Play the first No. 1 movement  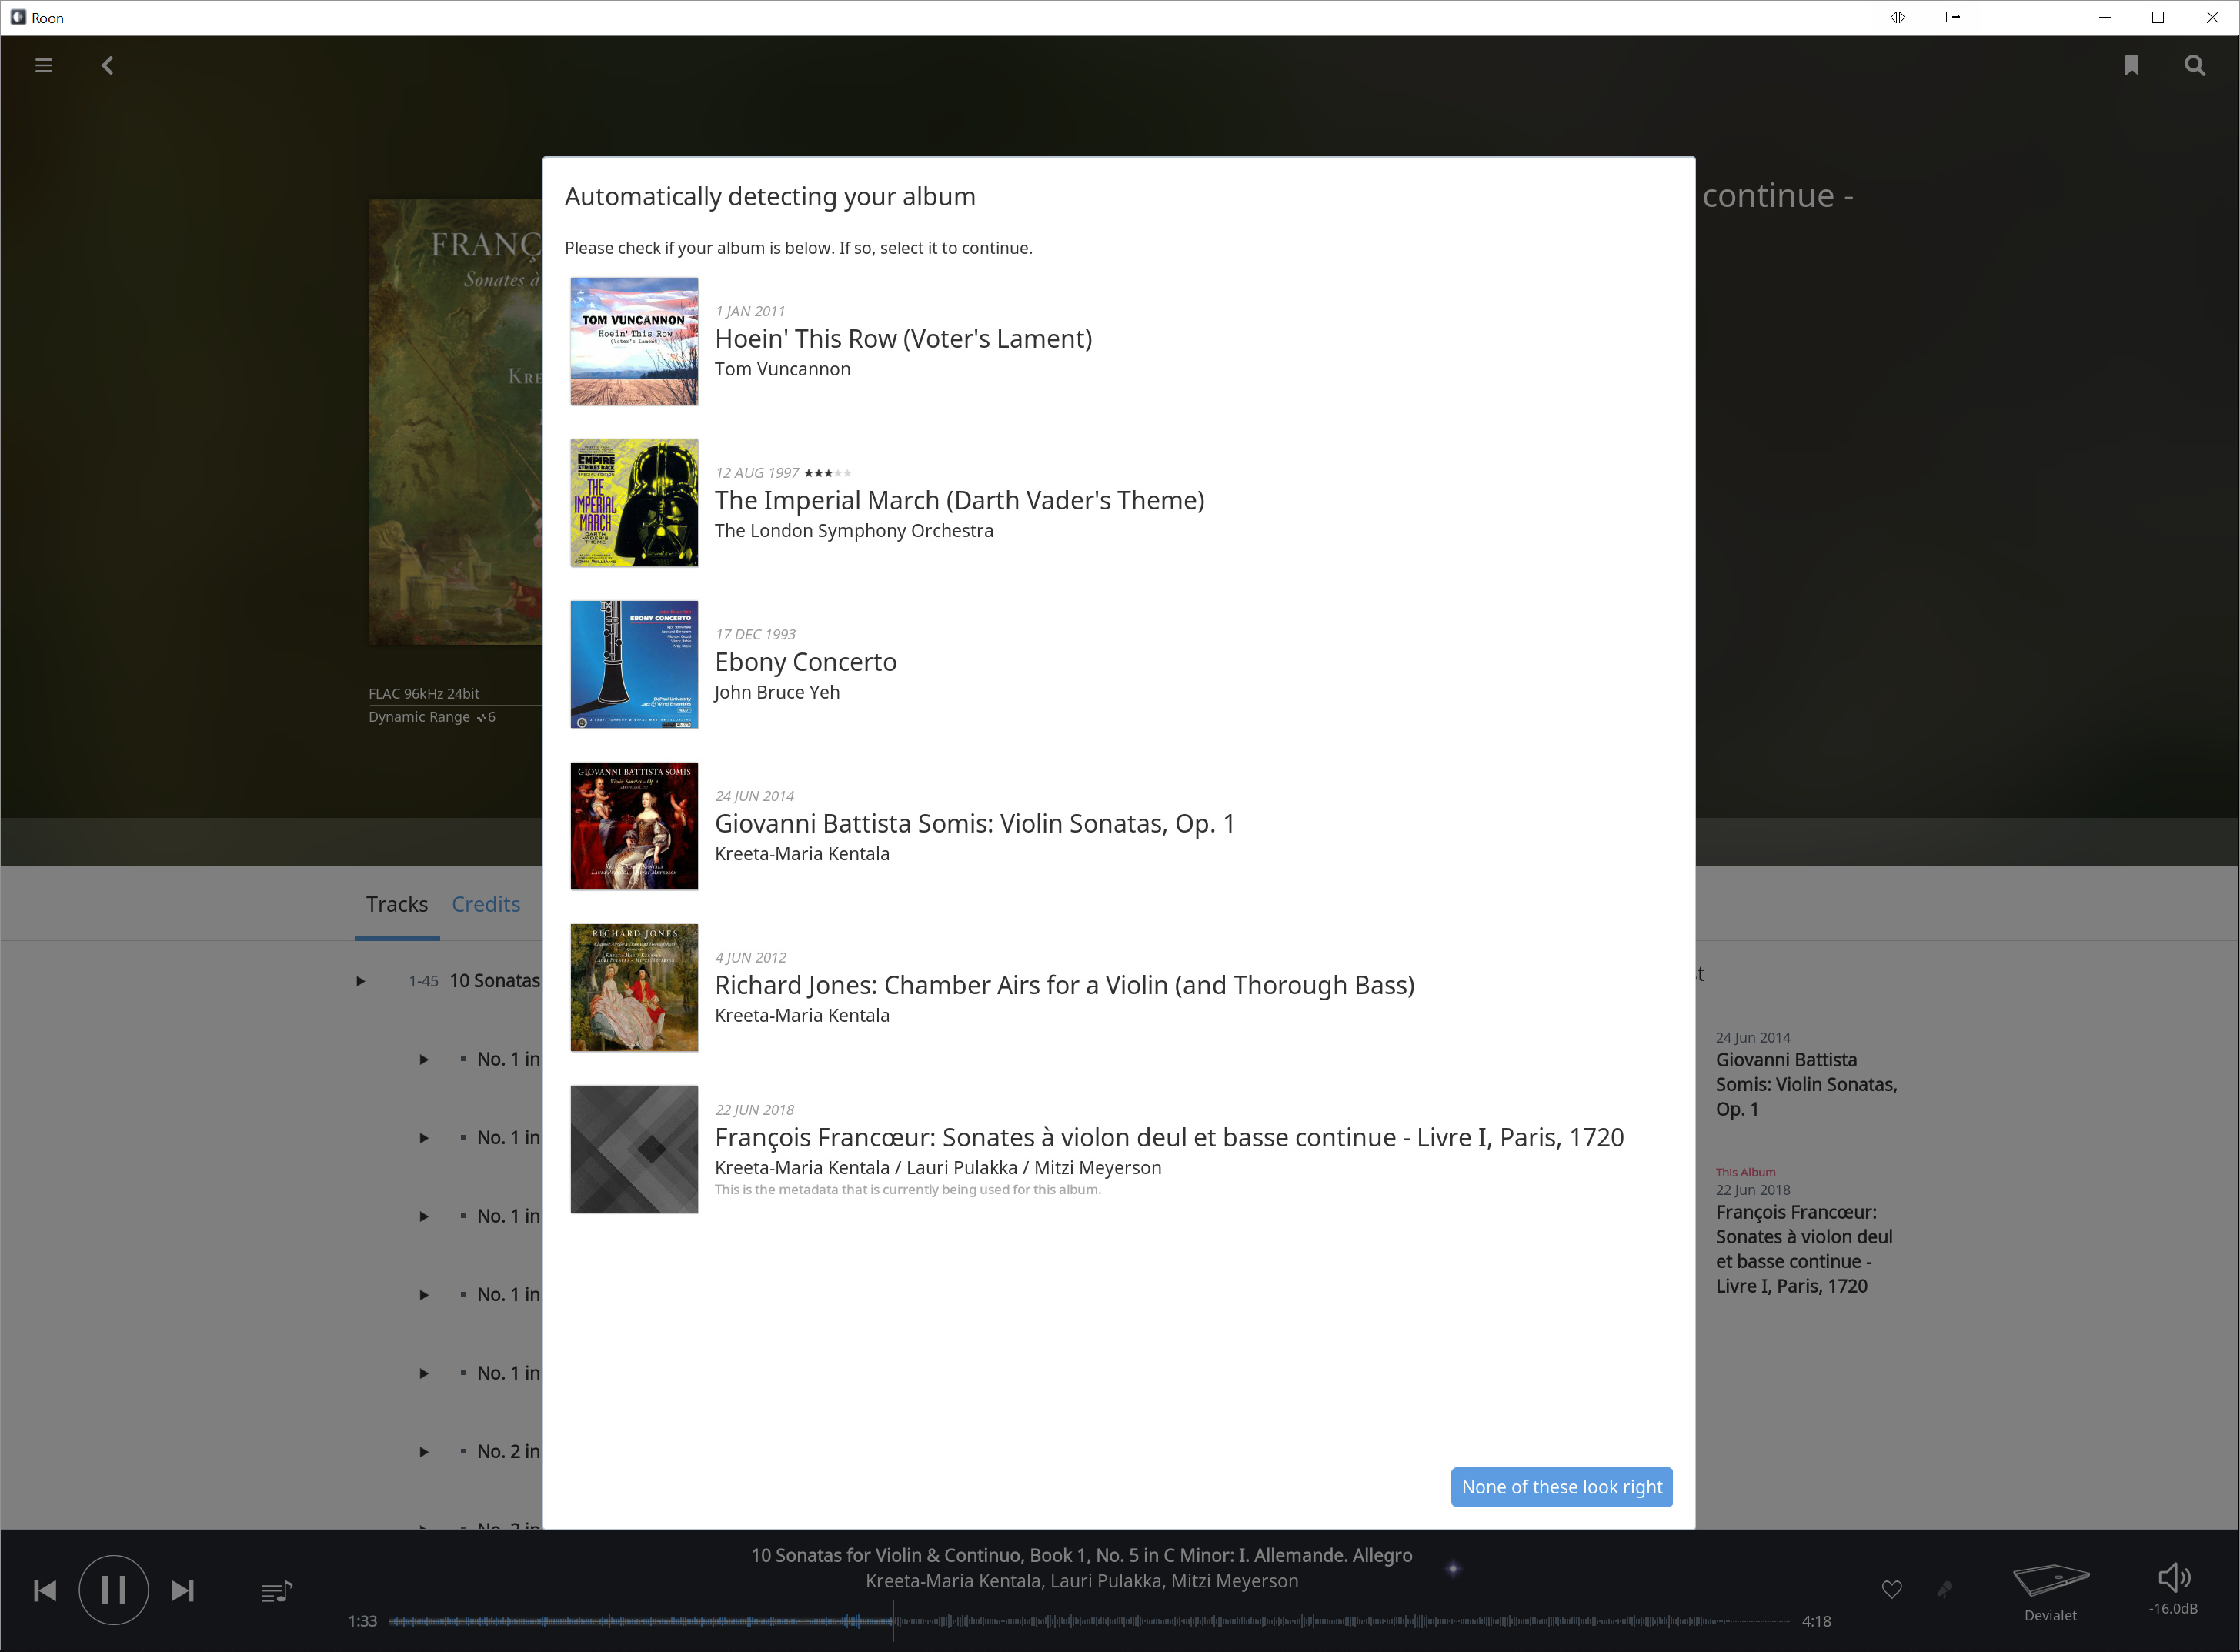[x=423, y=1059]
